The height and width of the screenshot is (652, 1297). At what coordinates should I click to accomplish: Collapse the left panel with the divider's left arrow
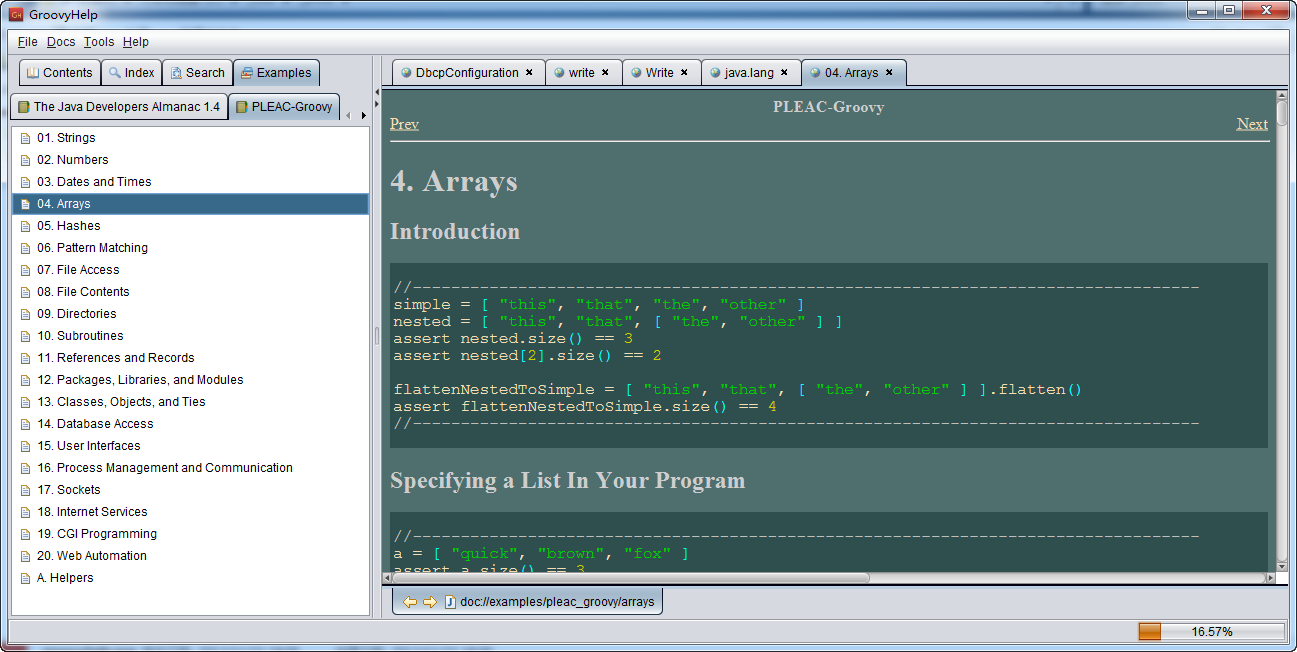pyautogui.click(x=377, y=93)
